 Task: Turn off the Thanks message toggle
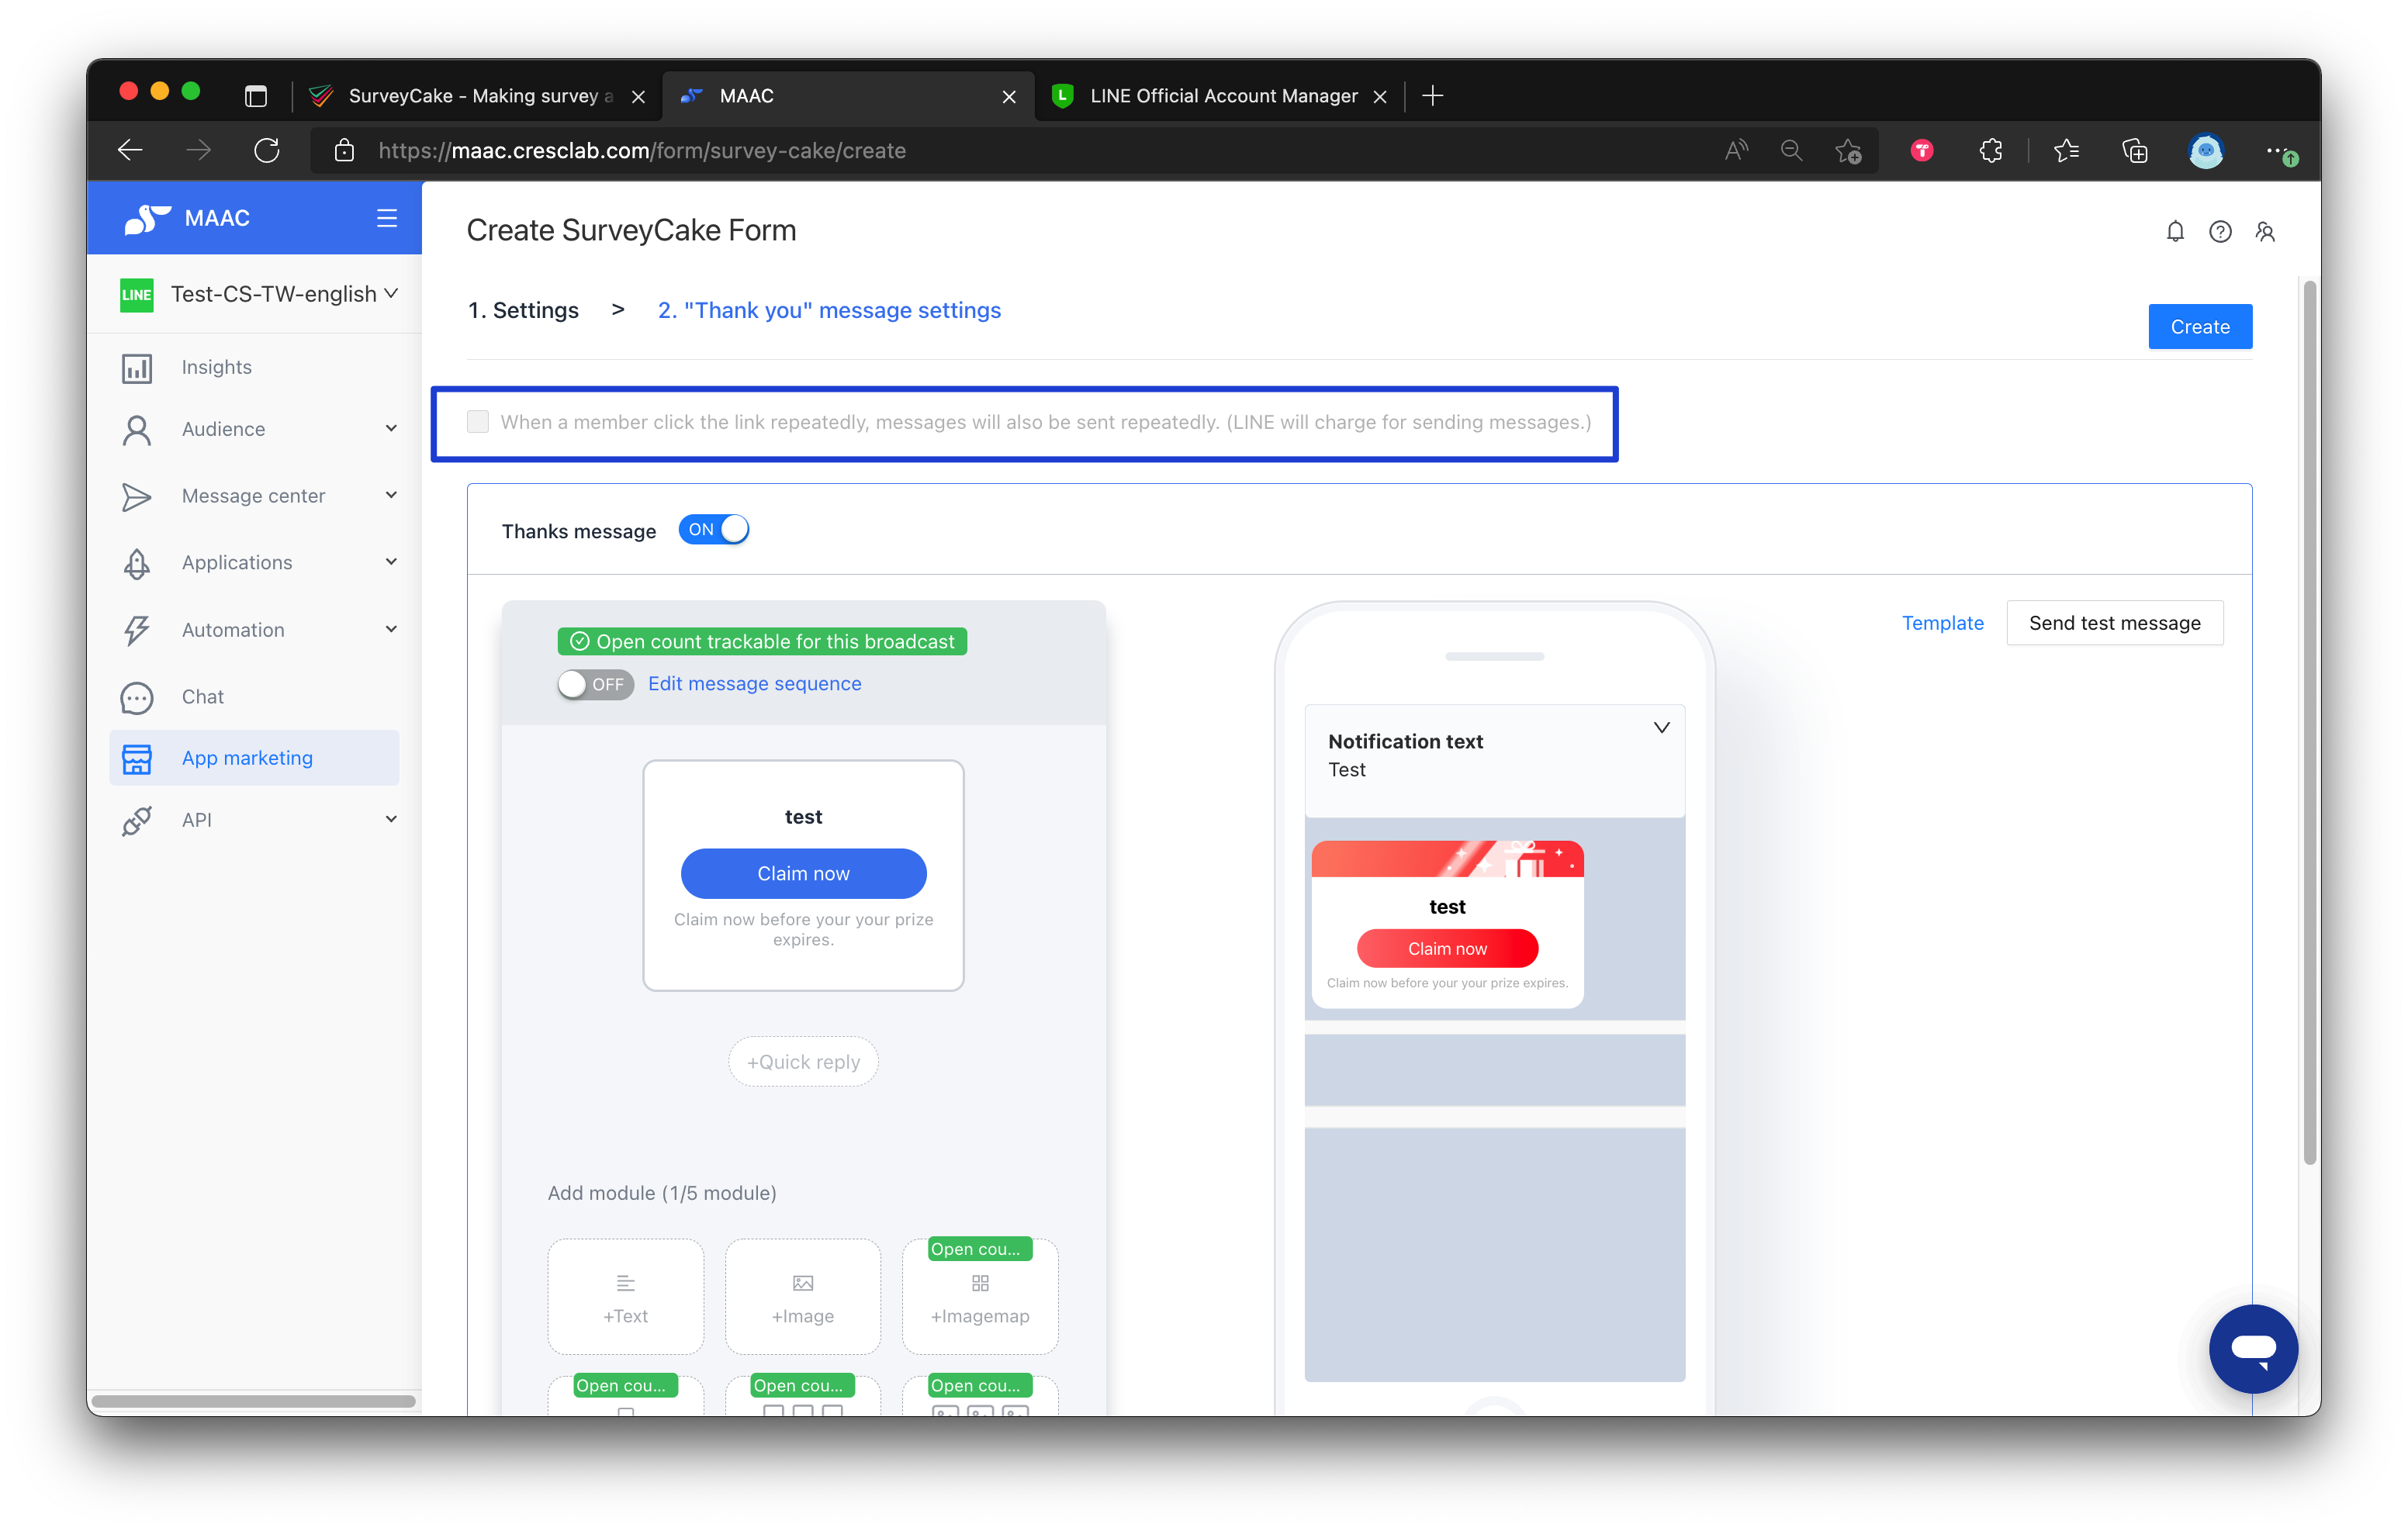coord(713,530)
